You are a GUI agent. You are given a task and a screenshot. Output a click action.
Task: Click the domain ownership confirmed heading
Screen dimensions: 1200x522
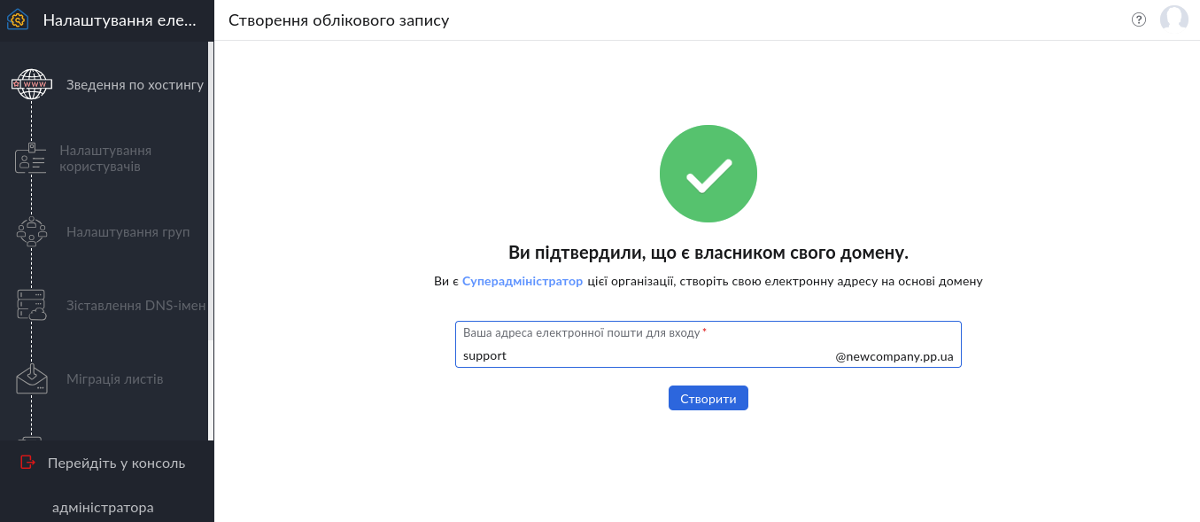coord(708,252)
